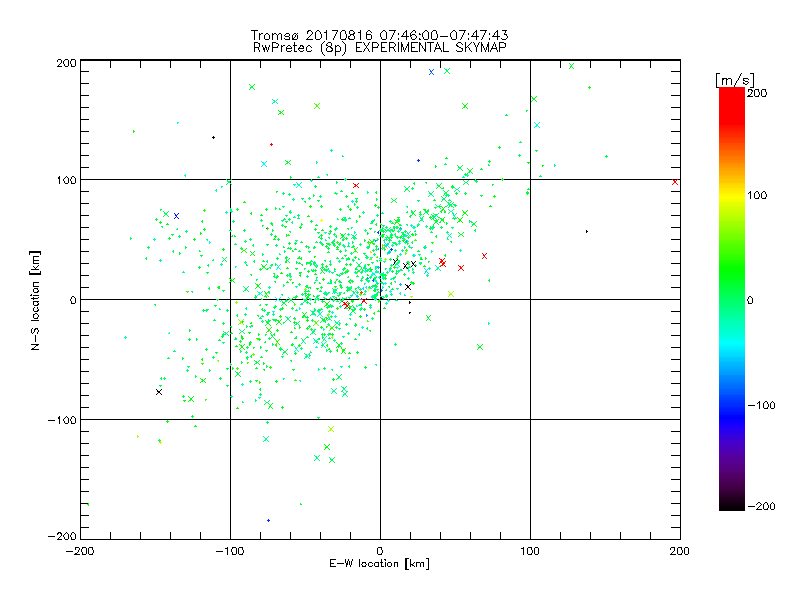Click the y-axis tick label "-100" on the left

(62, 420)
